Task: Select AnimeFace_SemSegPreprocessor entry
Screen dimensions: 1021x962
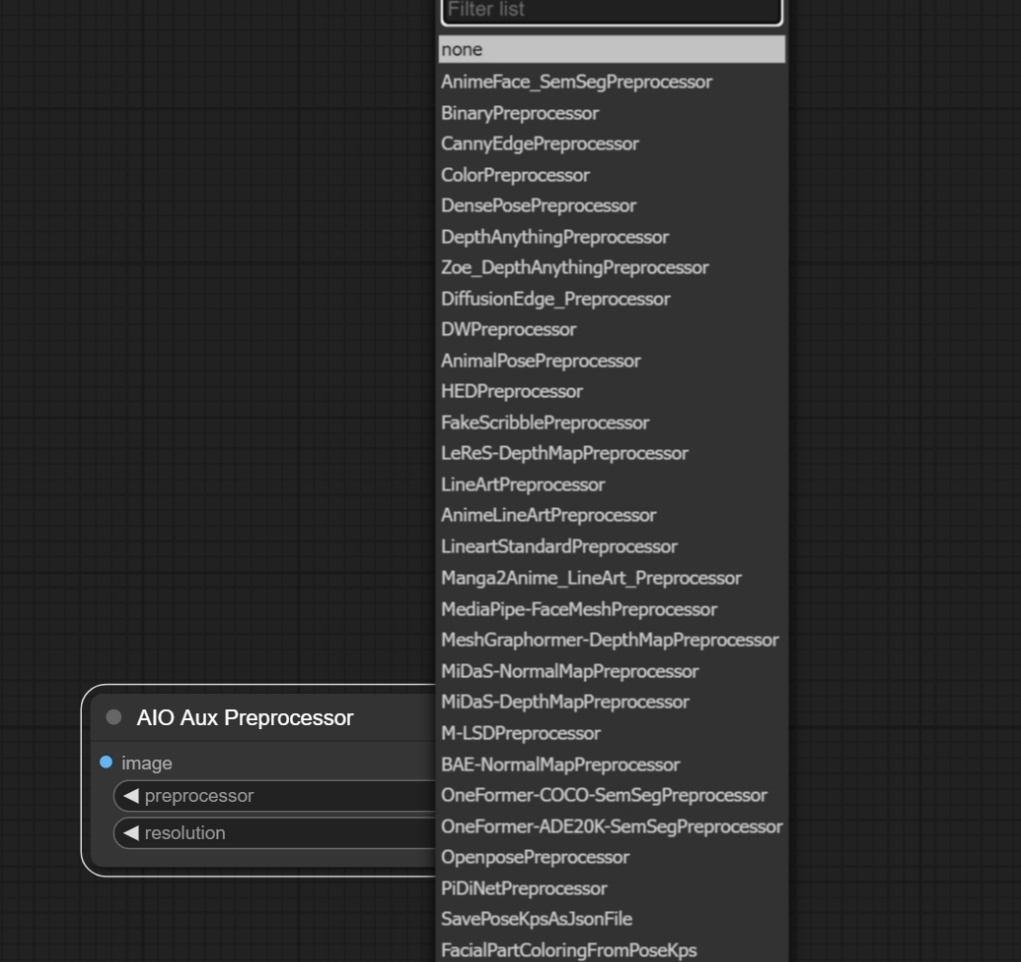Action: click(577, 82)
